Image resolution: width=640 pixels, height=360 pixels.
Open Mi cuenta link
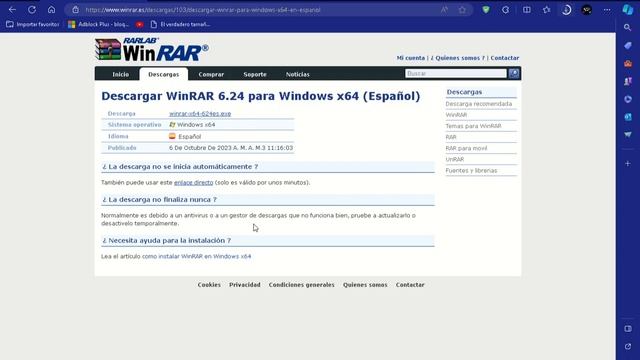coord(411,58)
